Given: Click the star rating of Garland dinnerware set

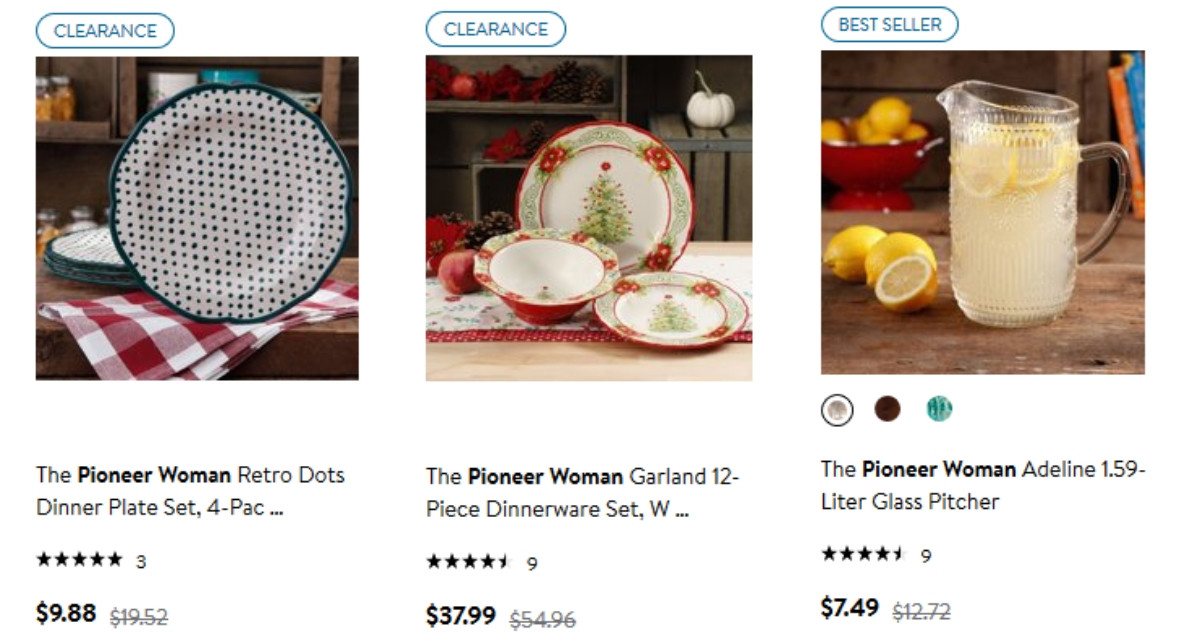Looking at the screenshot, I should pyautogui.click(x=468, y=562).
